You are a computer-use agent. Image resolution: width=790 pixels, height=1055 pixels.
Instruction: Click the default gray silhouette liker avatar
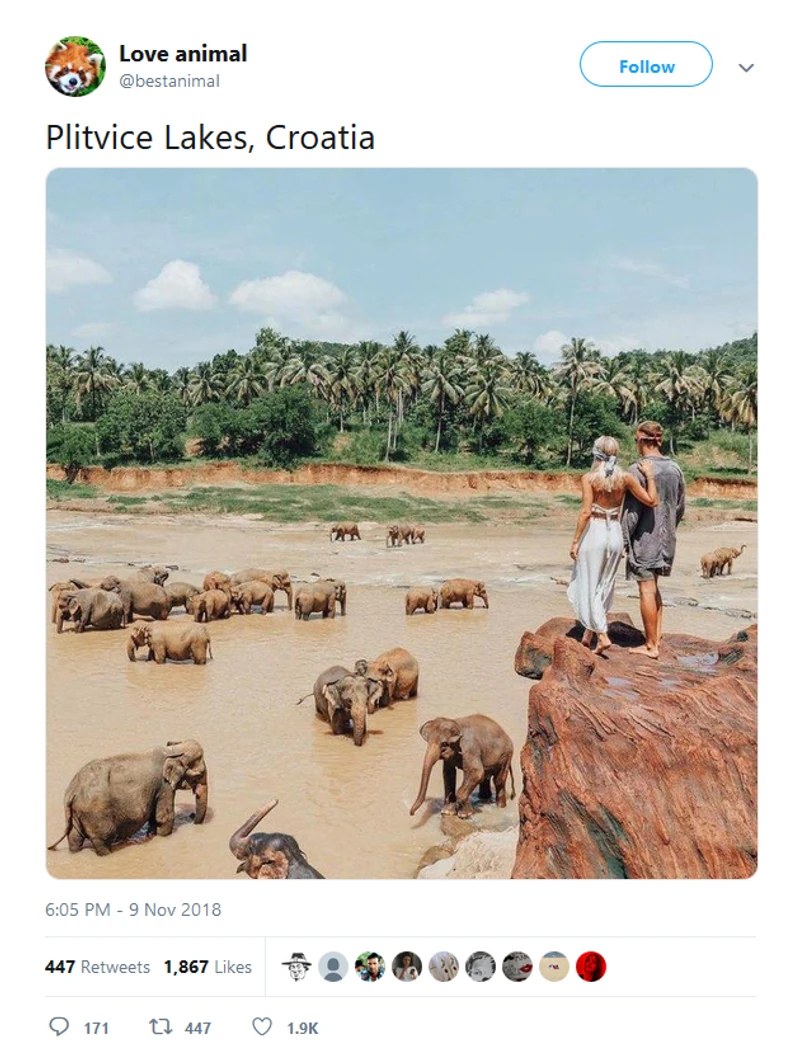tap(334, 966)
